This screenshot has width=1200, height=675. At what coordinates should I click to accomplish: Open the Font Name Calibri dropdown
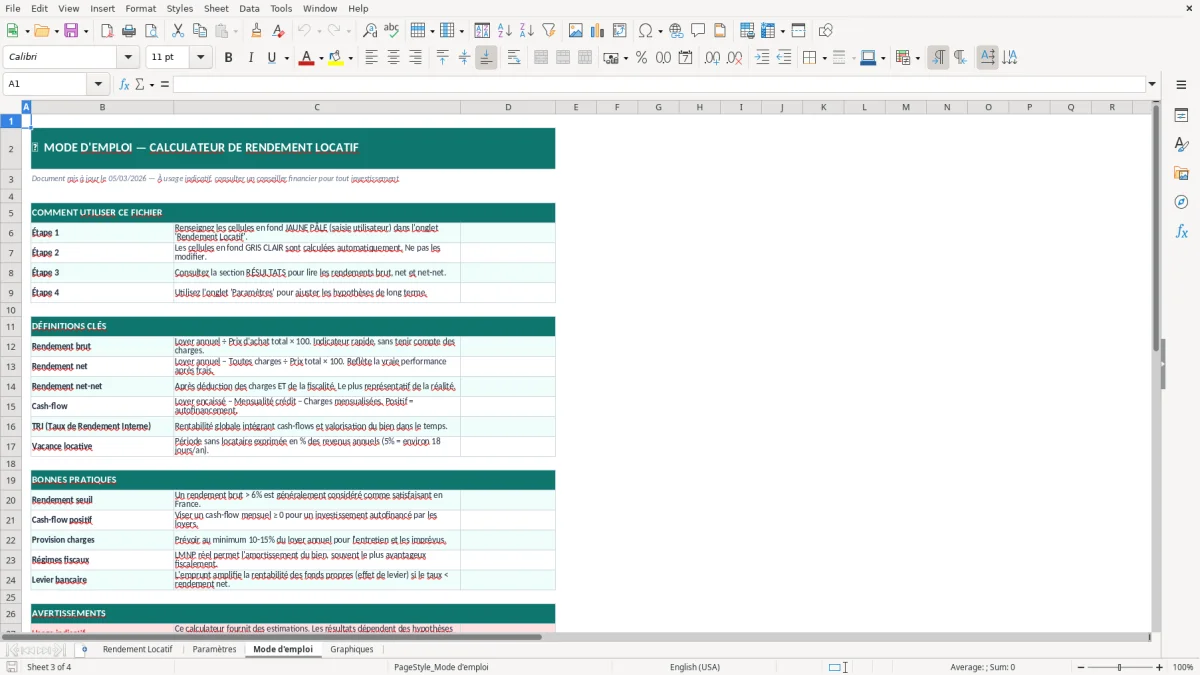click(128, 58)
